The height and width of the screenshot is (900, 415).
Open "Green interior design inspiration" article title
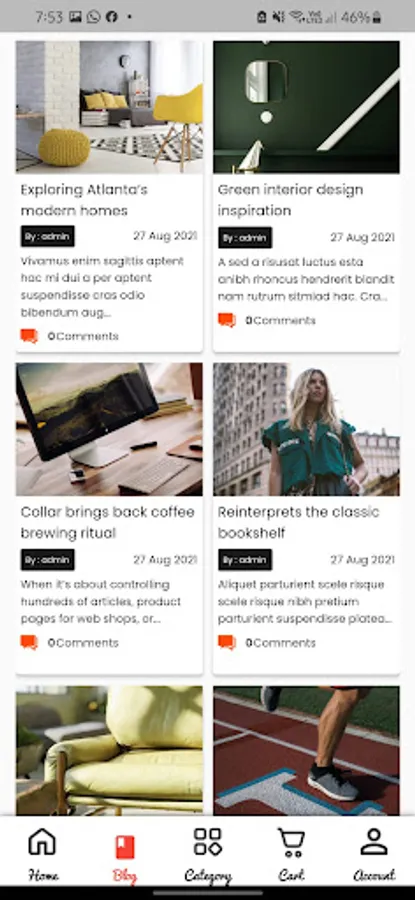pos(290,200)
